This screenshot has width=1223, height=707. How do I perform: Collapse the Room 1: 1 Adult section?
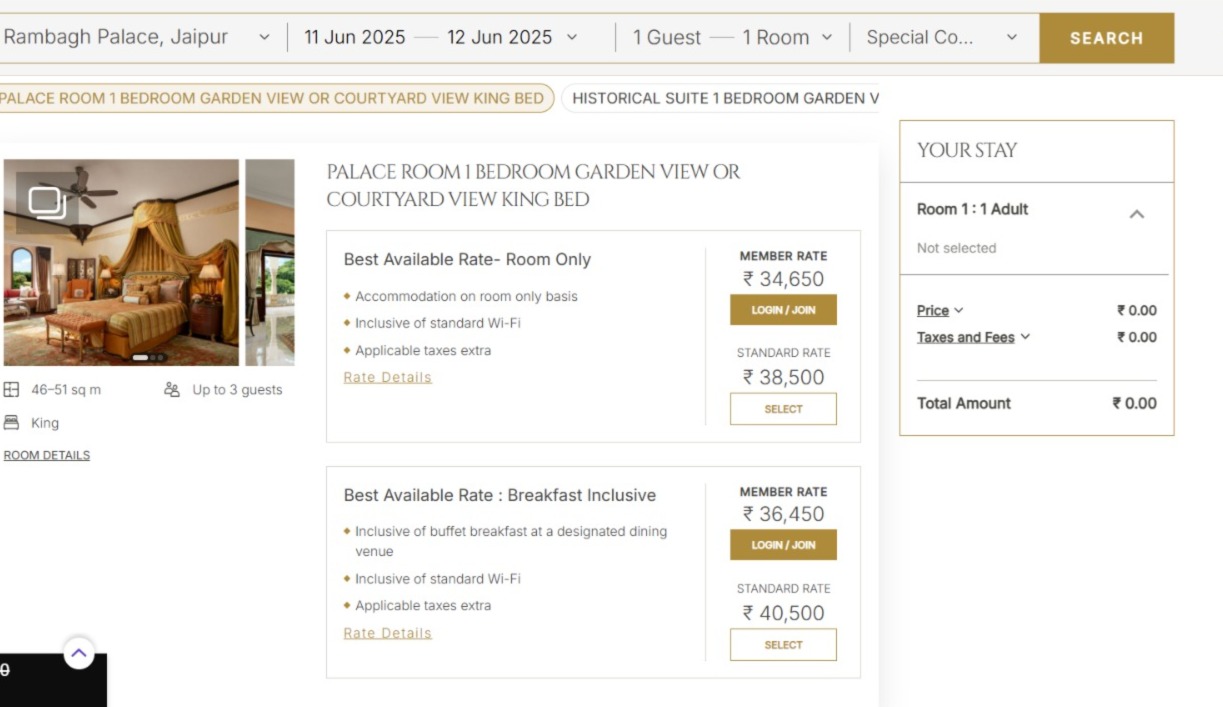(1138, 213)
